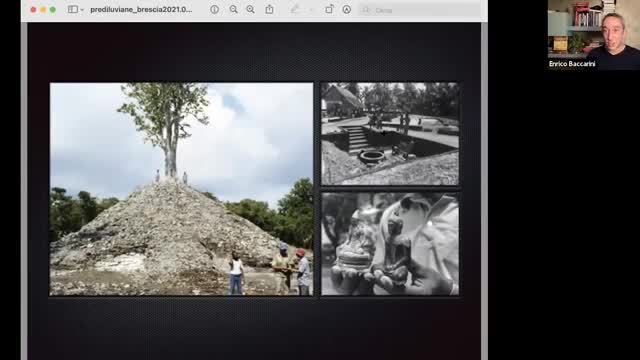Click into the toolbar search field

point(420,10)
